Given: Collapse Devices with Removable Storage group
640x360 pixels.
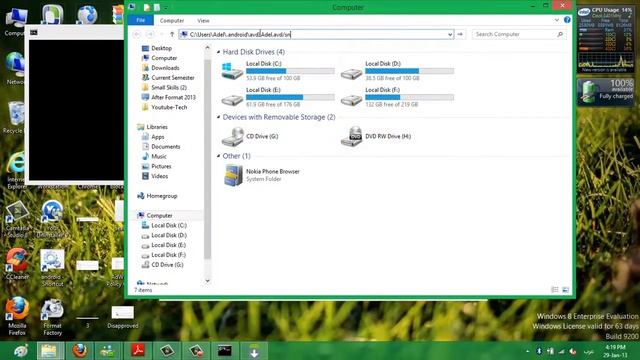Looking at the screenshot, I should [218, 117].
